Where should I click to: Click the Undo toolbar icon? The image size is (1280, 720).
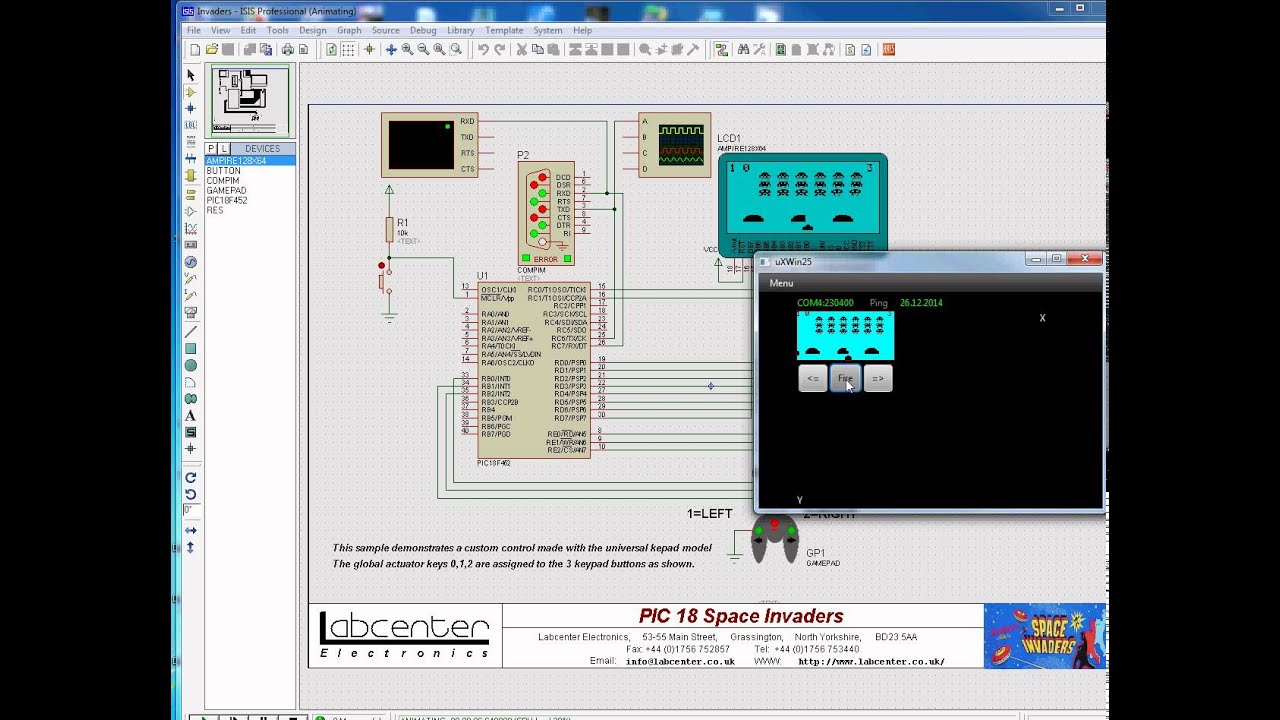(x=483, y=49)
